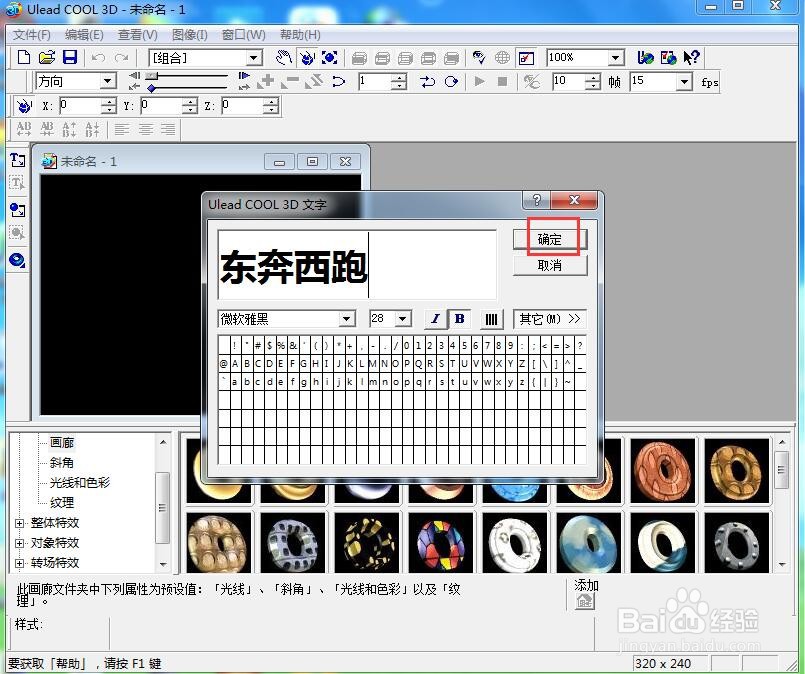Select 光线和色彩 in the tree
The image size is (805, 674).
pyautogui.click(x=80, y=483)
